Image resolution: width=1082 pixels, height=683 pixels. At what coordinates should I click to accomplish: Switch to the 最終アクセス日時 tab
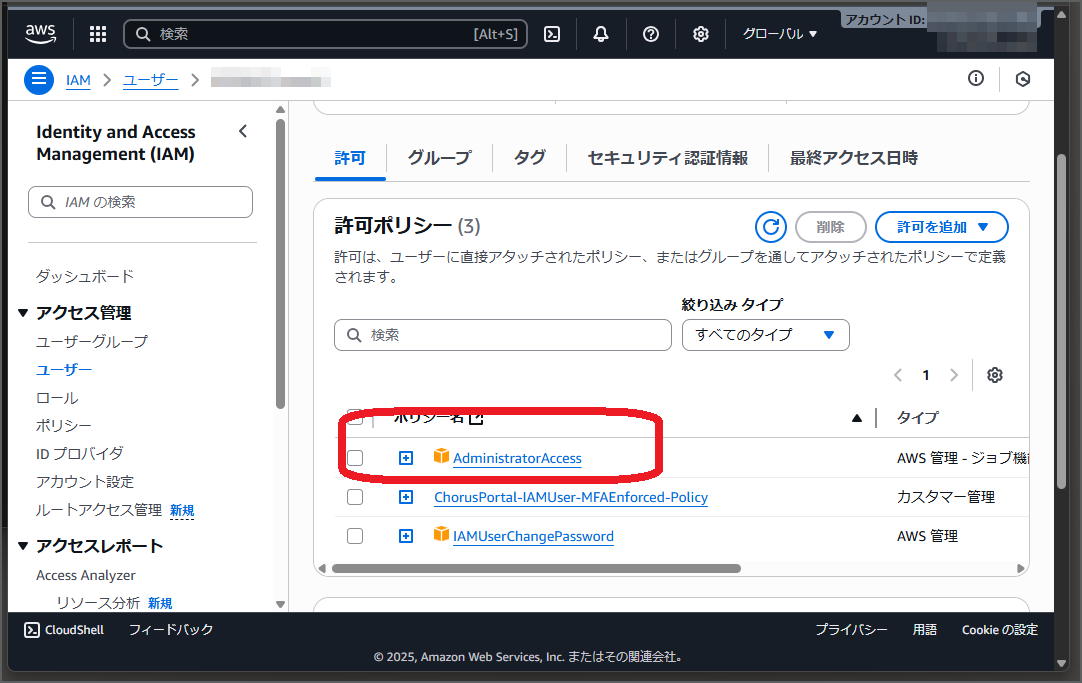coord(854,158)
